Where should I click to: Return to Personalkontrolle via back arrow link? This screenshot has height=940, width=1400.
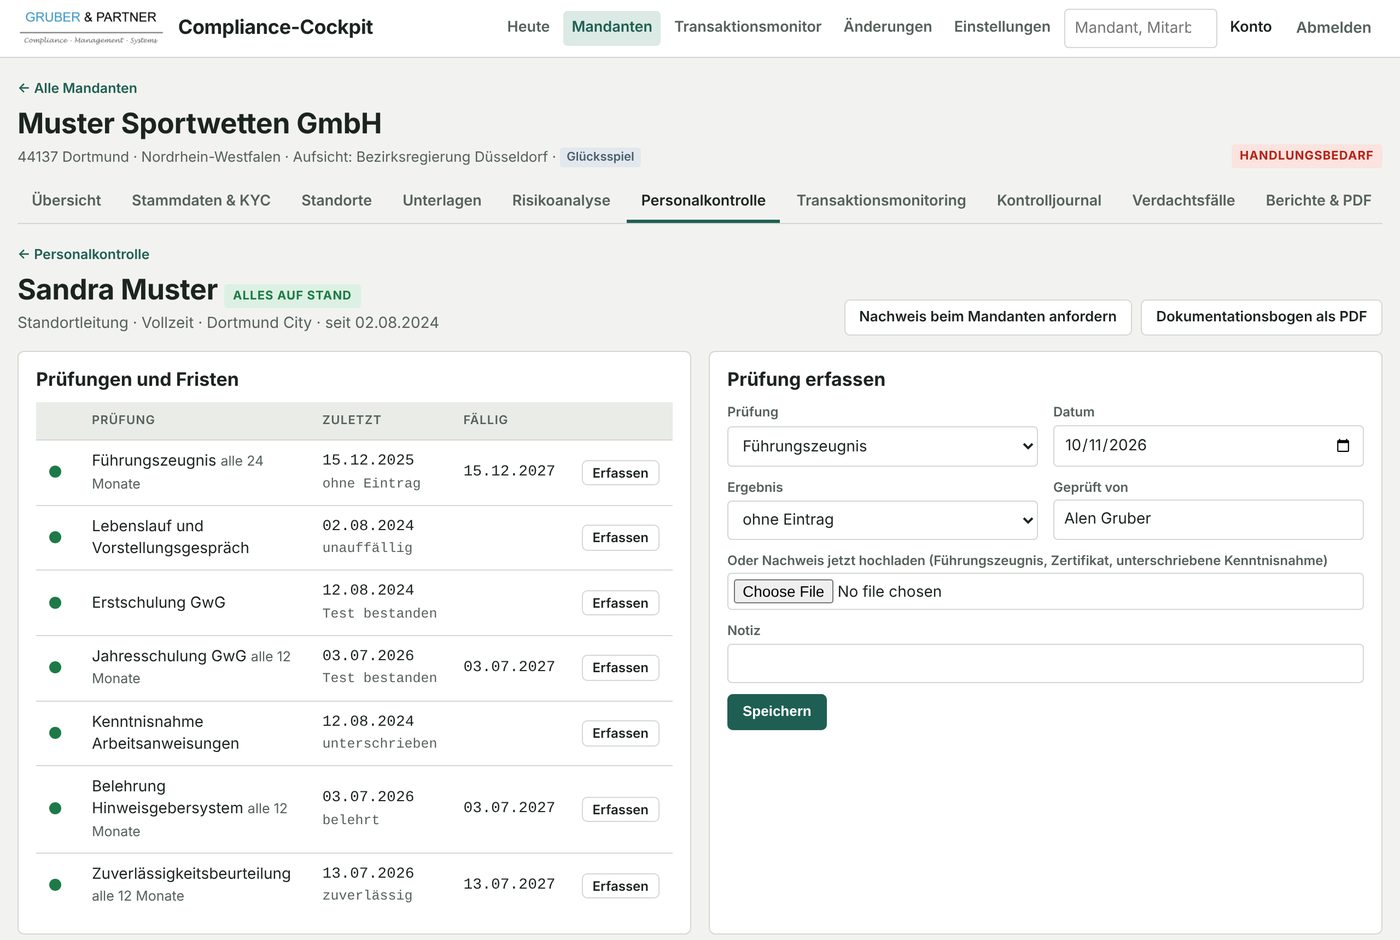coord(83,254)
